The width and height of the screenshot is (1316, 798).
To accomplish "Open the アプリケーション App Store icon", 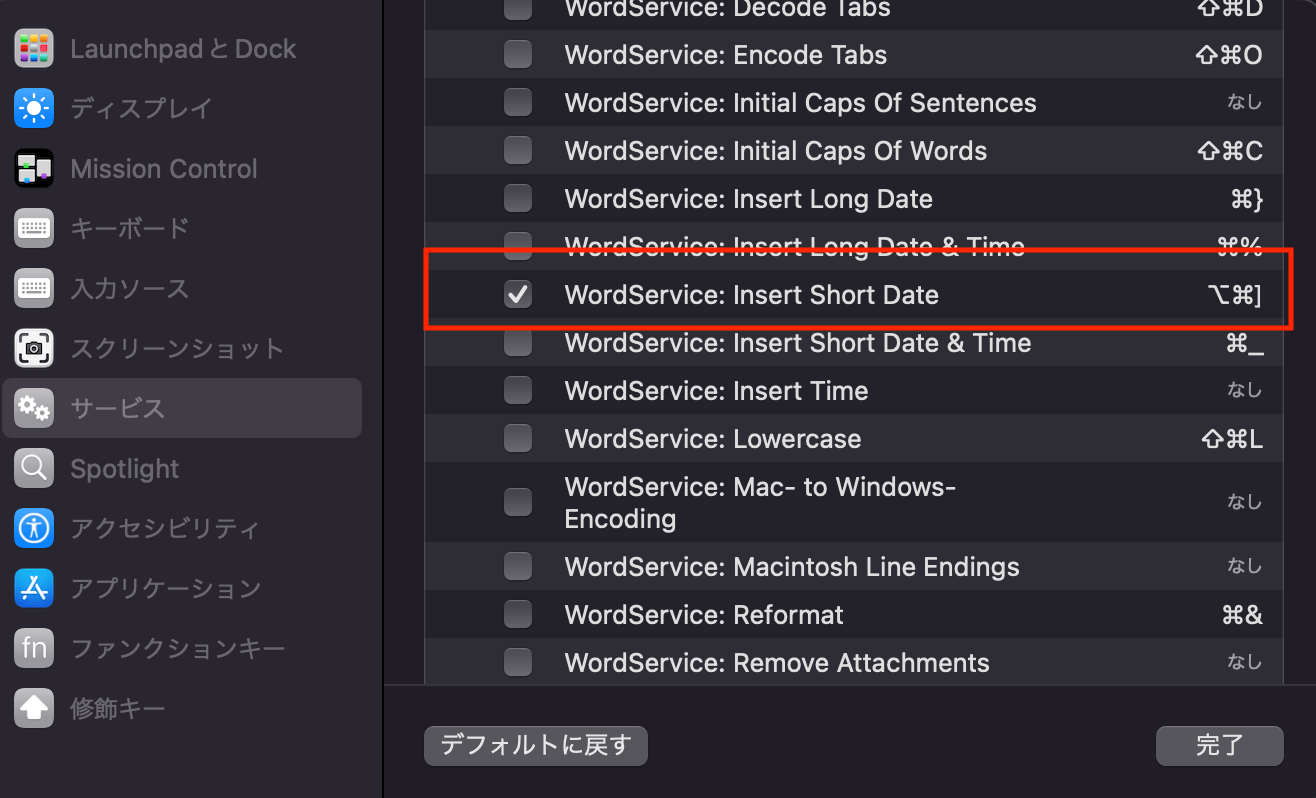I will [x=34, y=588].
